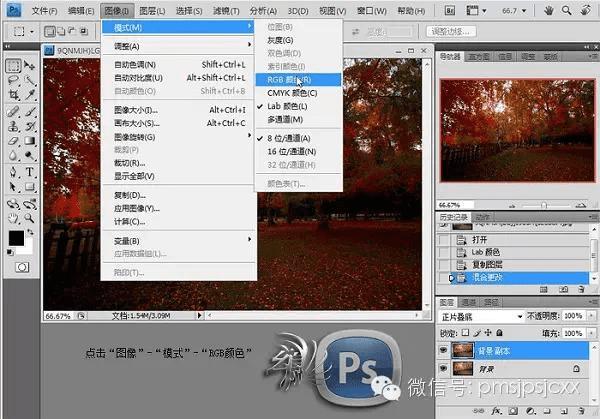The width and height of the screenshot is (600, 419).
Task: Select the Clone Stamp tool
Action: [x=13, y=126]
